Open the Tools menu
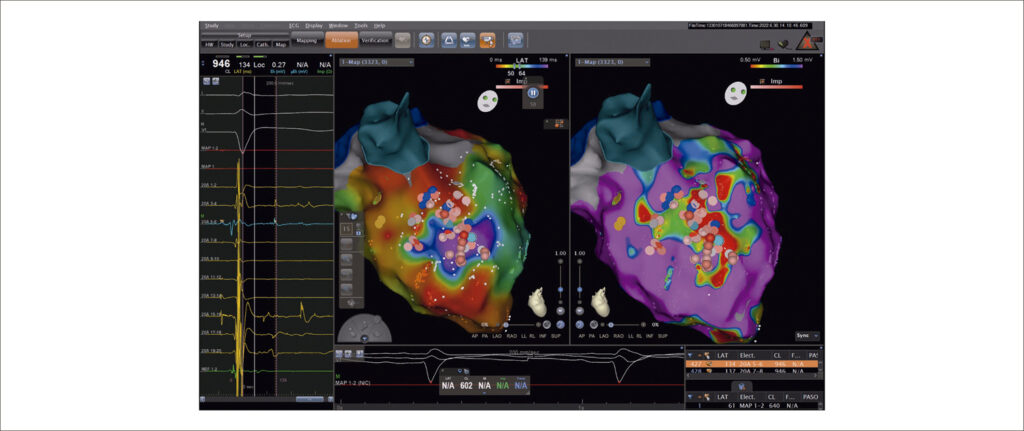 (x=361, y=25)
